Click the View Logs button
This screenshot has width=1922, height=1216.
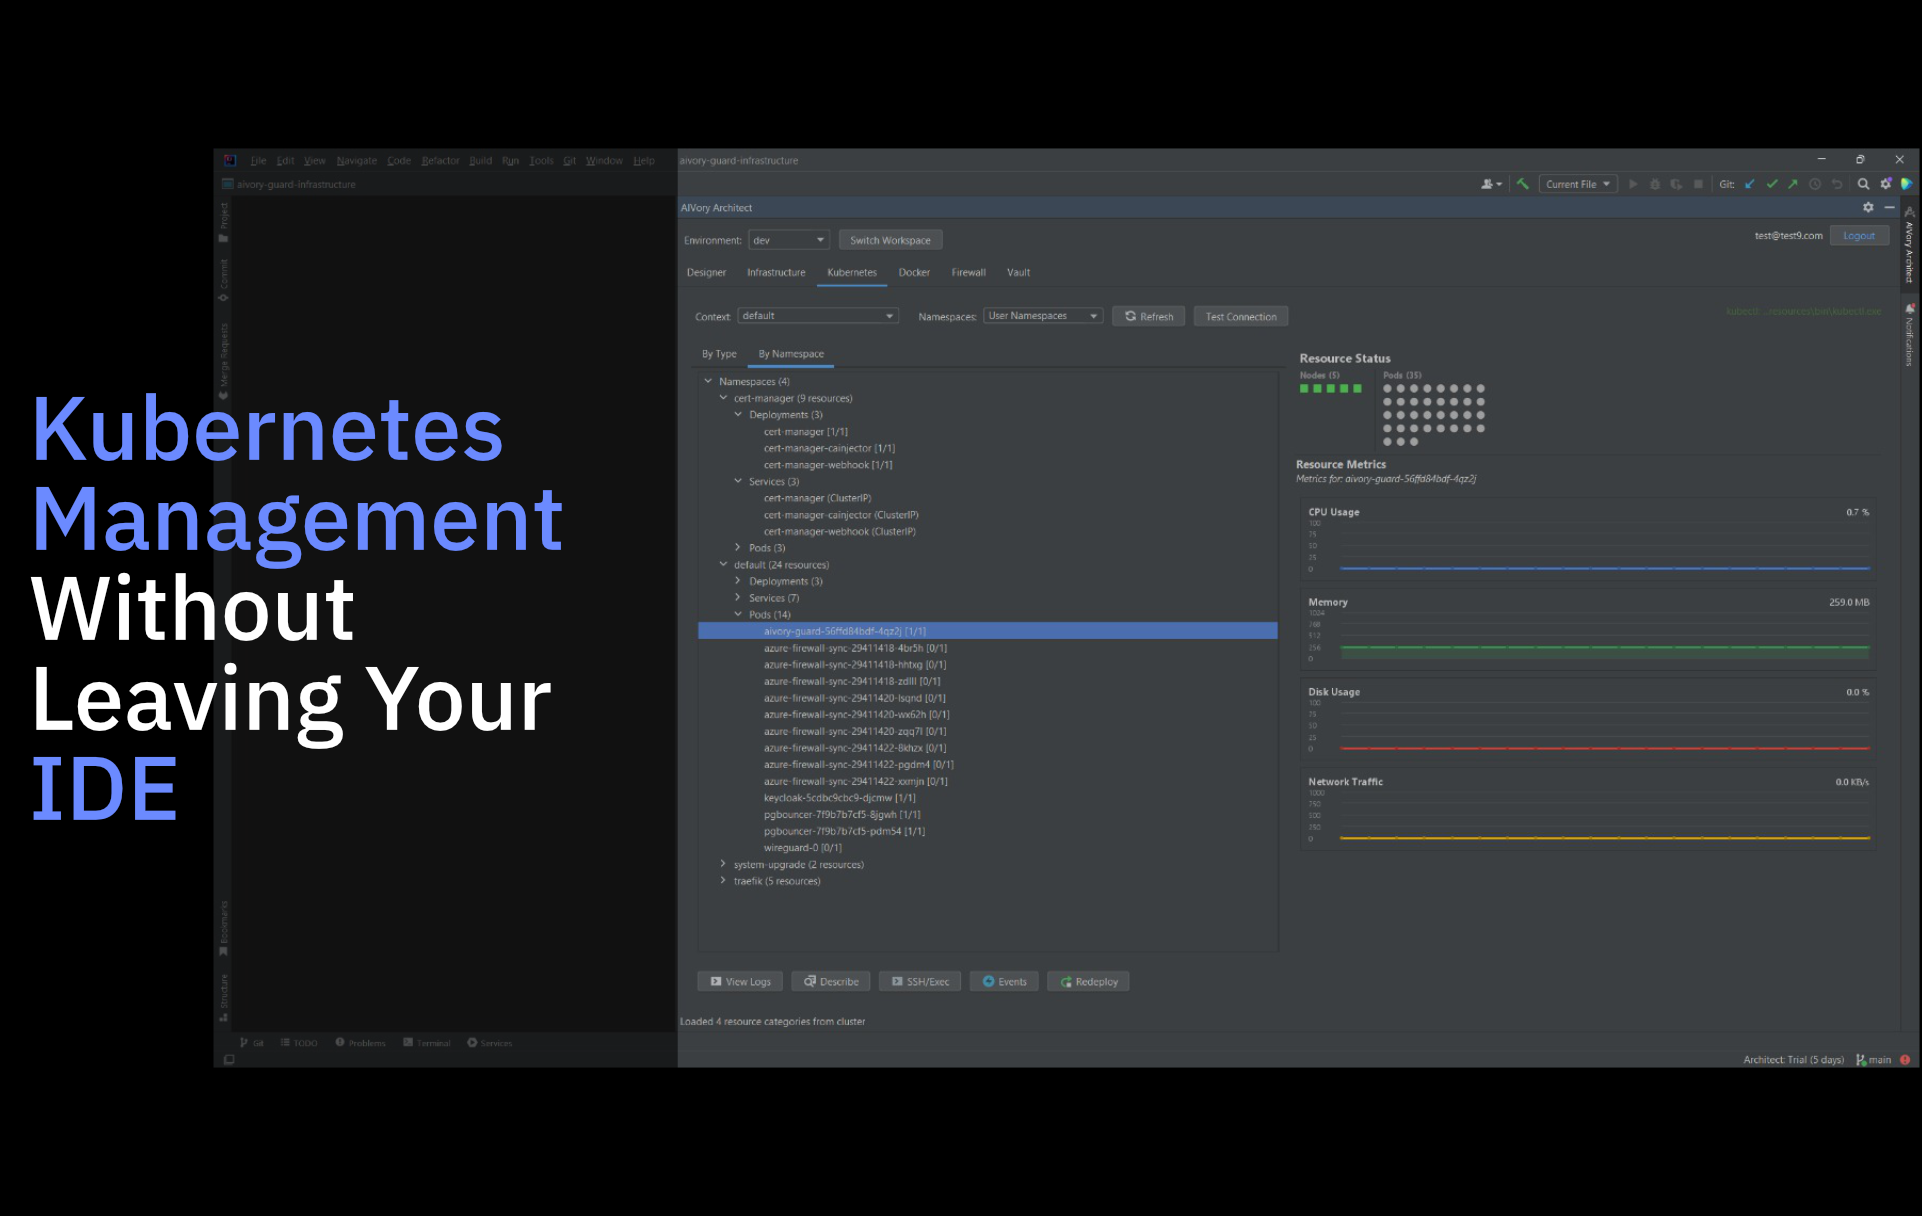740,982
